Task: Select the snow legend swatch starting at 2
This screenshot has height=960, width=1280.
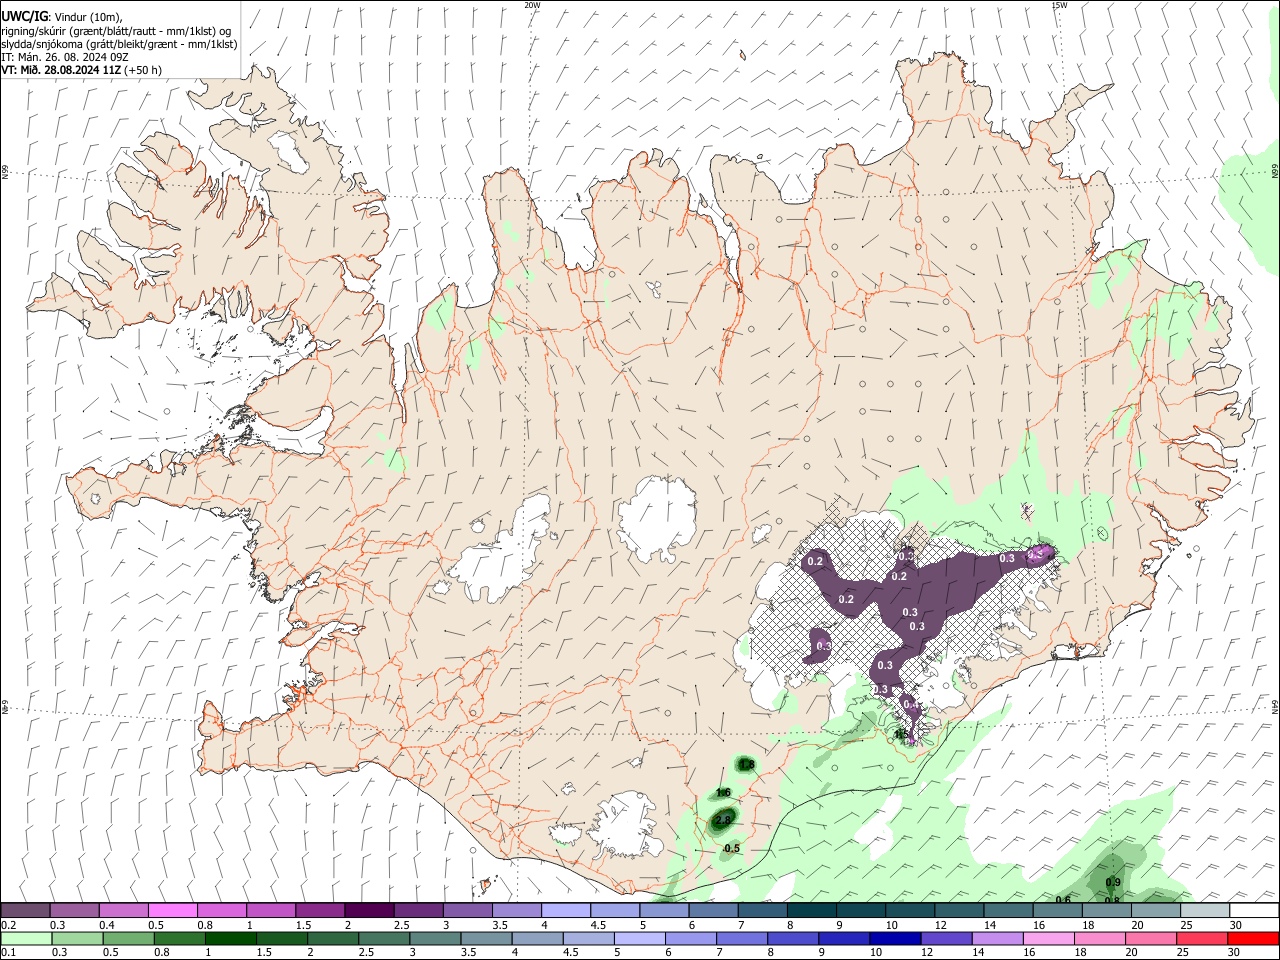Action: (368, 910)
